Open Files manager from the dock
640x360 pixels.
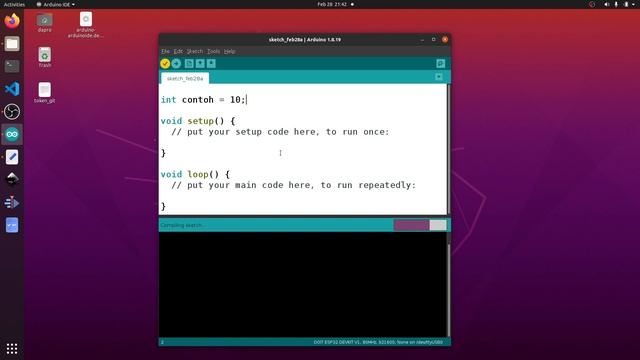click(12, 44)
